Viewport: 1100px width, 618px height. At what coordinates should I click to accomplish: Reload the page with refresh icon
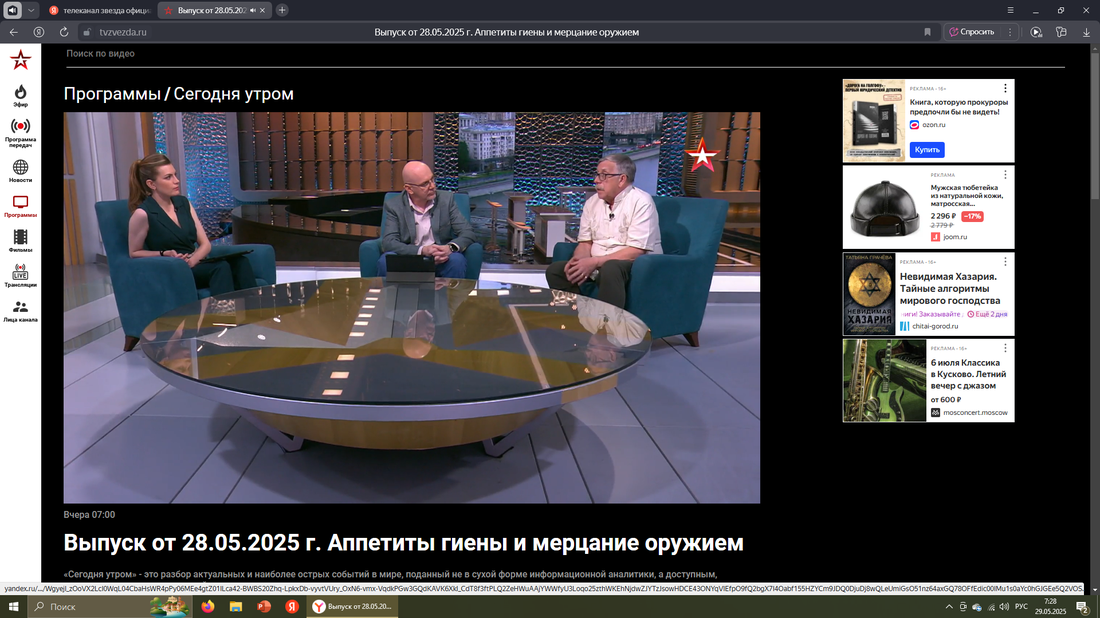pos(64,32)
